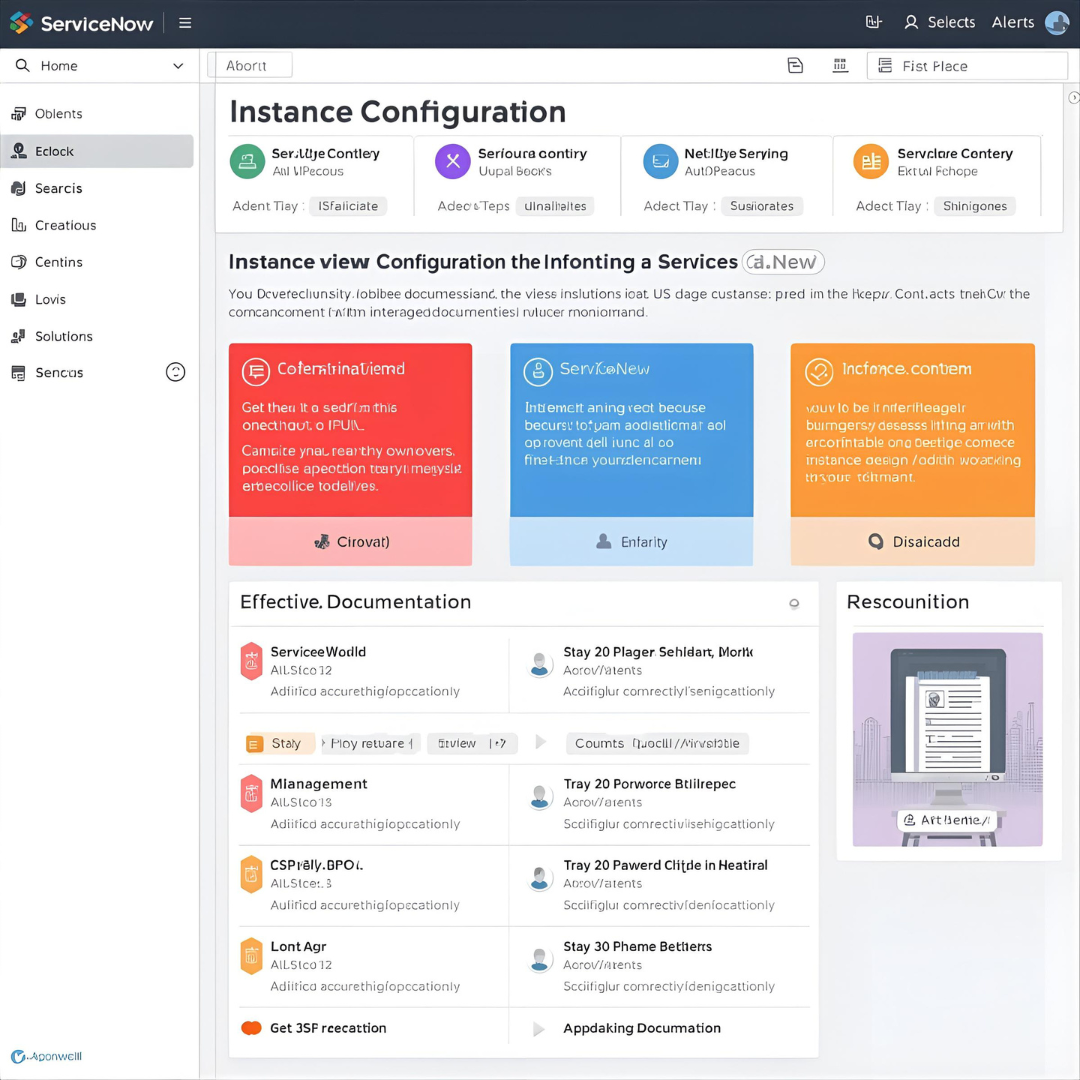
Task: Expand the Counts play arrow
Action: pyautogui.click(x=541, y=743)
